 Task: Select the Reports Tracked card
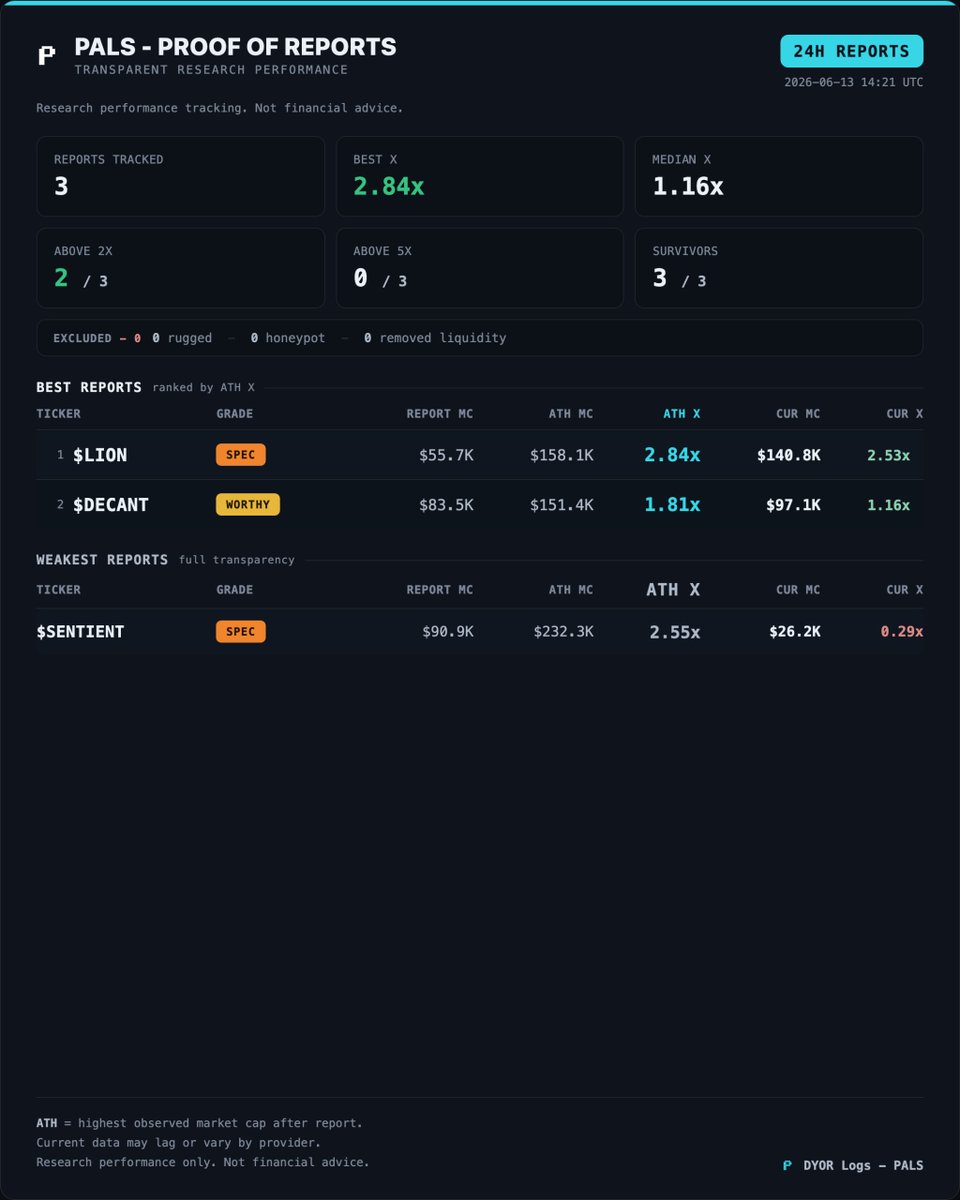181,176
